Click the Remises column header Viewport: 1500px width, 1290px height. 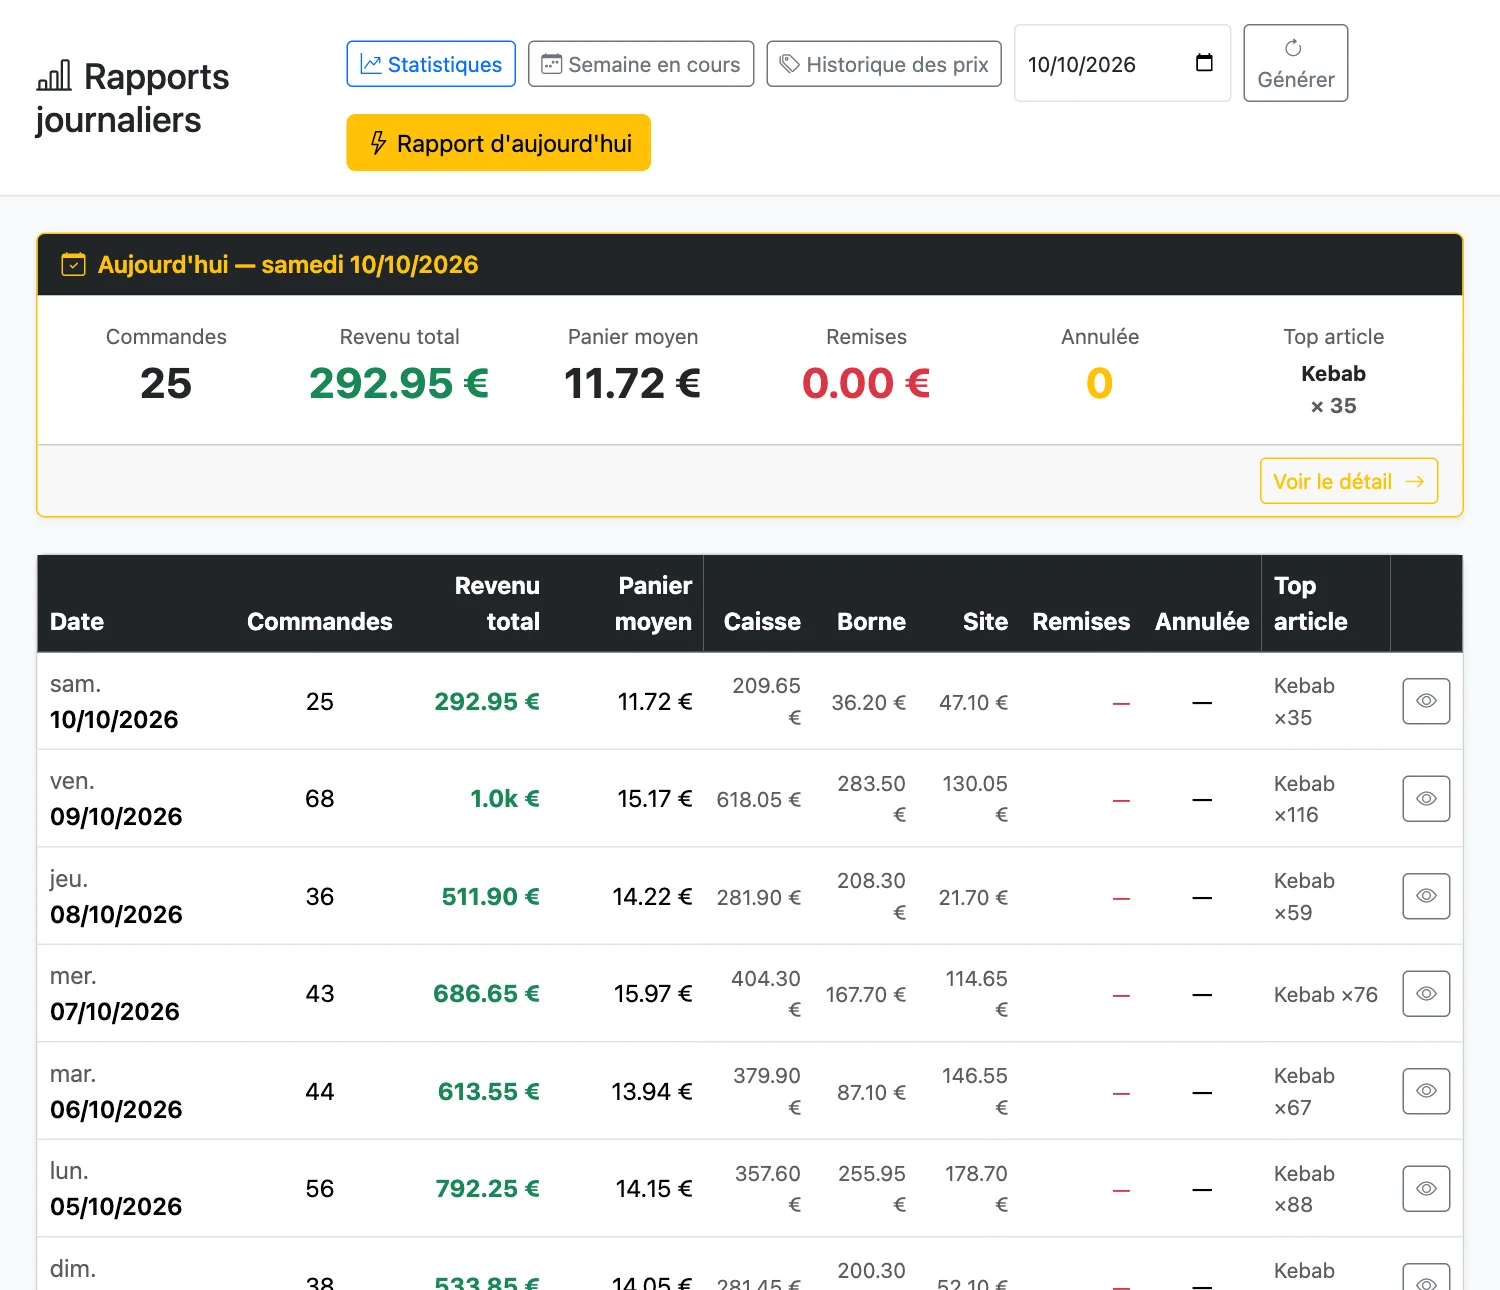(x=1081, y=622)
